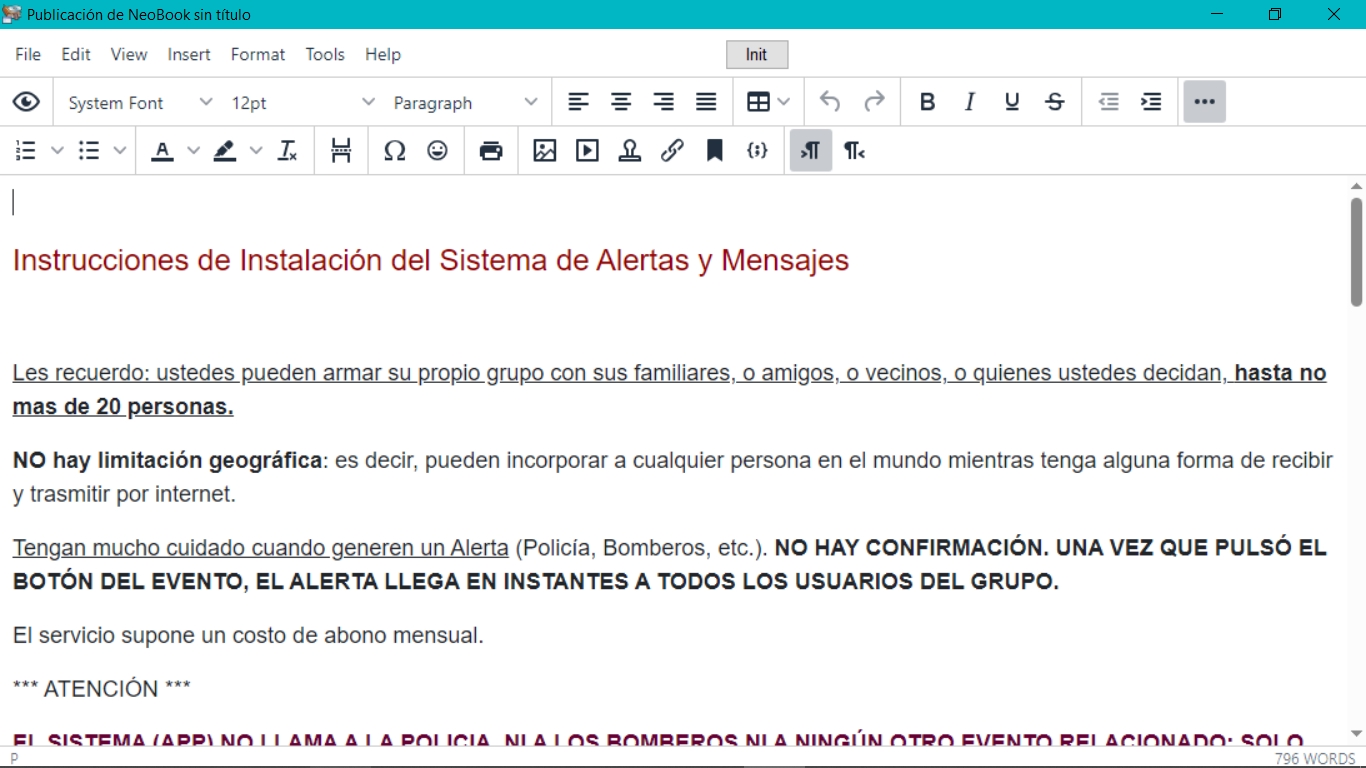
Task: Apply bullet list formatting
Action: [89, 151]
